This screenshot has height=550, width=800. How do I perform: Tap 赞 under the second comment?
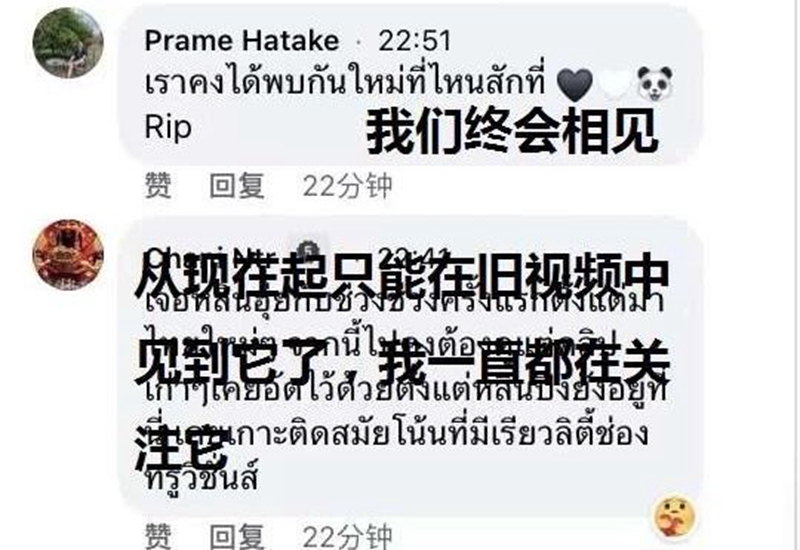coord(158,536)
